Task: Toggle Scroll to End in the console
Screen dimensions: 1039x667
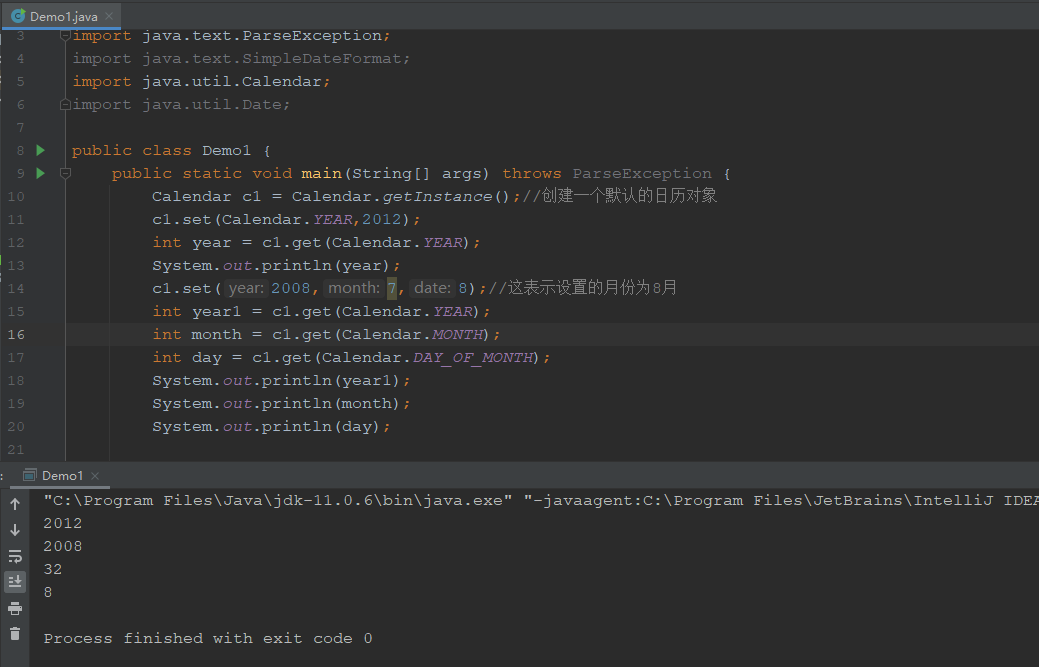Action: pos(15,581)
